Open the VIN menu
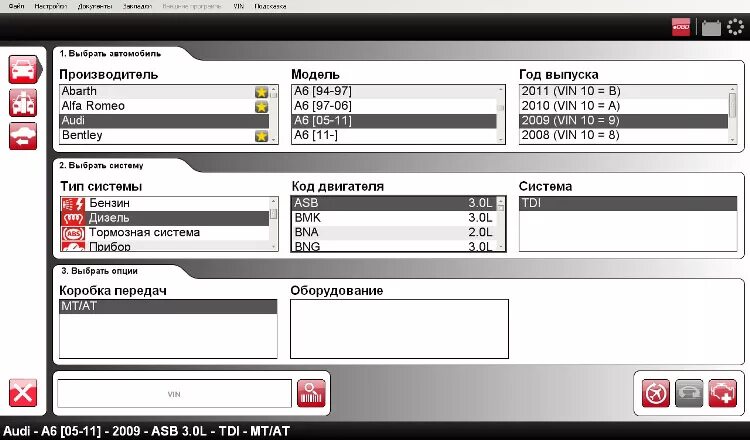Viewport: 750px width, 440px height. [x=238, y=6]
